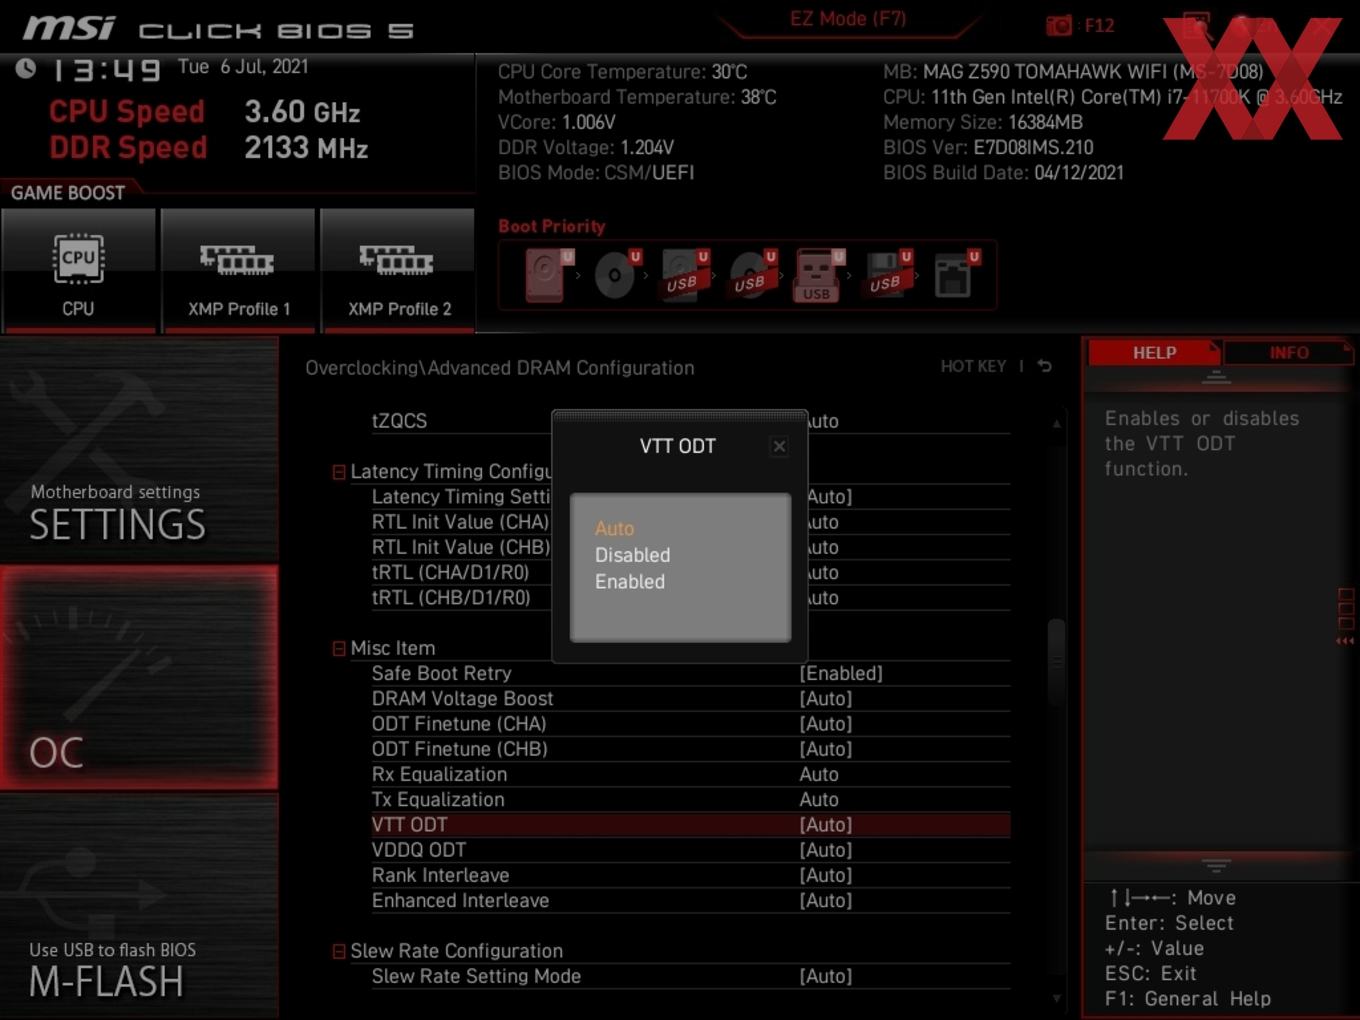Switch to EZ Mode (F7)
The image size is (1360, 1020).
[x=848, y=19]
